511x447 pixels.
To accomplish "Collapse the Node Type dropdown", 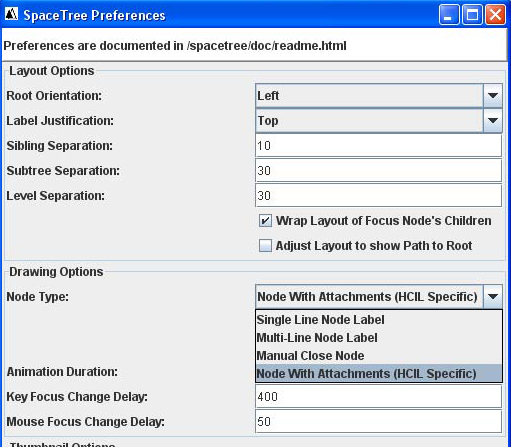I will [x=493, y=297].
